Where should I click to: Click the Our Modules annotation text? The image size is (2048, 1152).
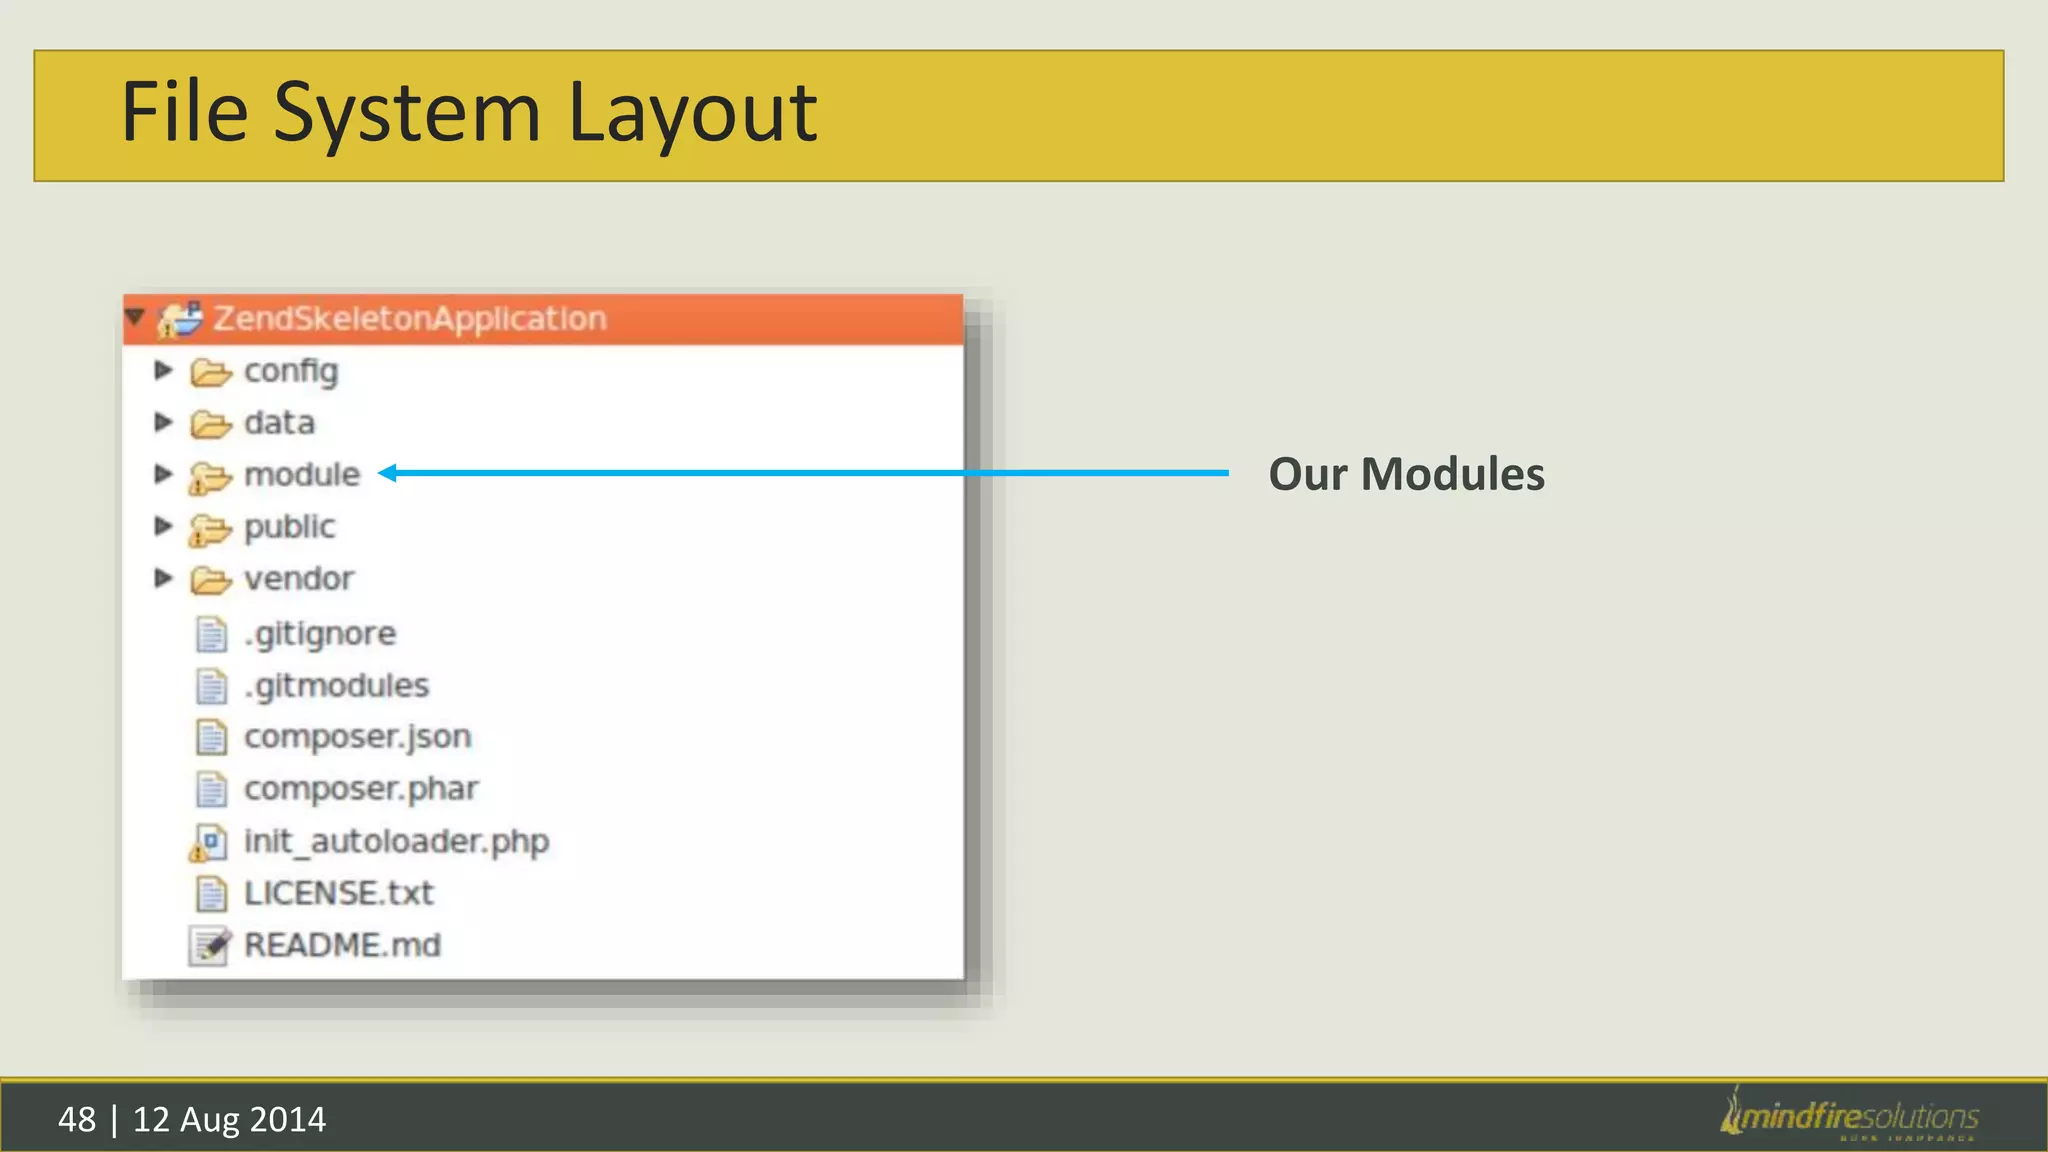coord(1406,474)
